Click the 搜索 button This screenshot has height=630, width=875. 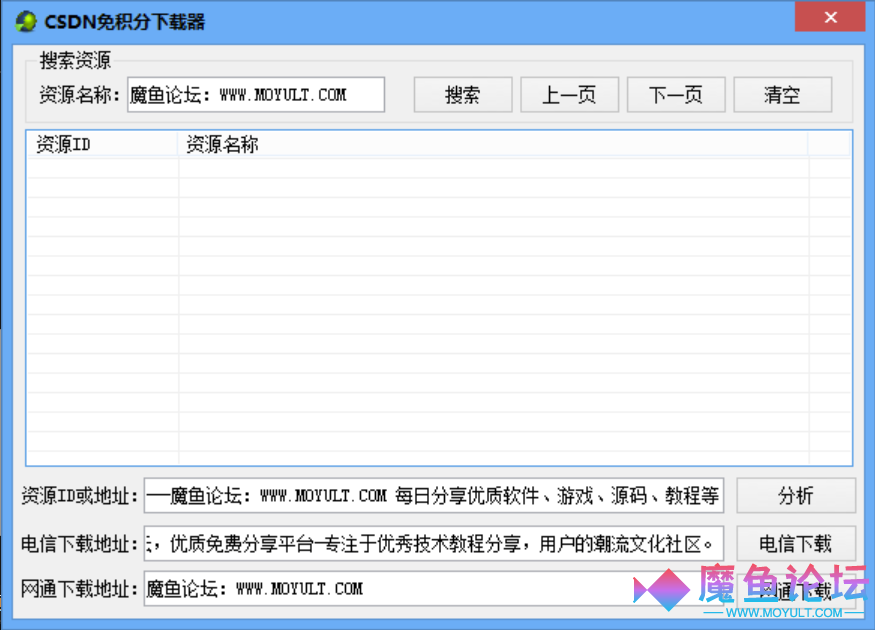[x=463, y=95]
